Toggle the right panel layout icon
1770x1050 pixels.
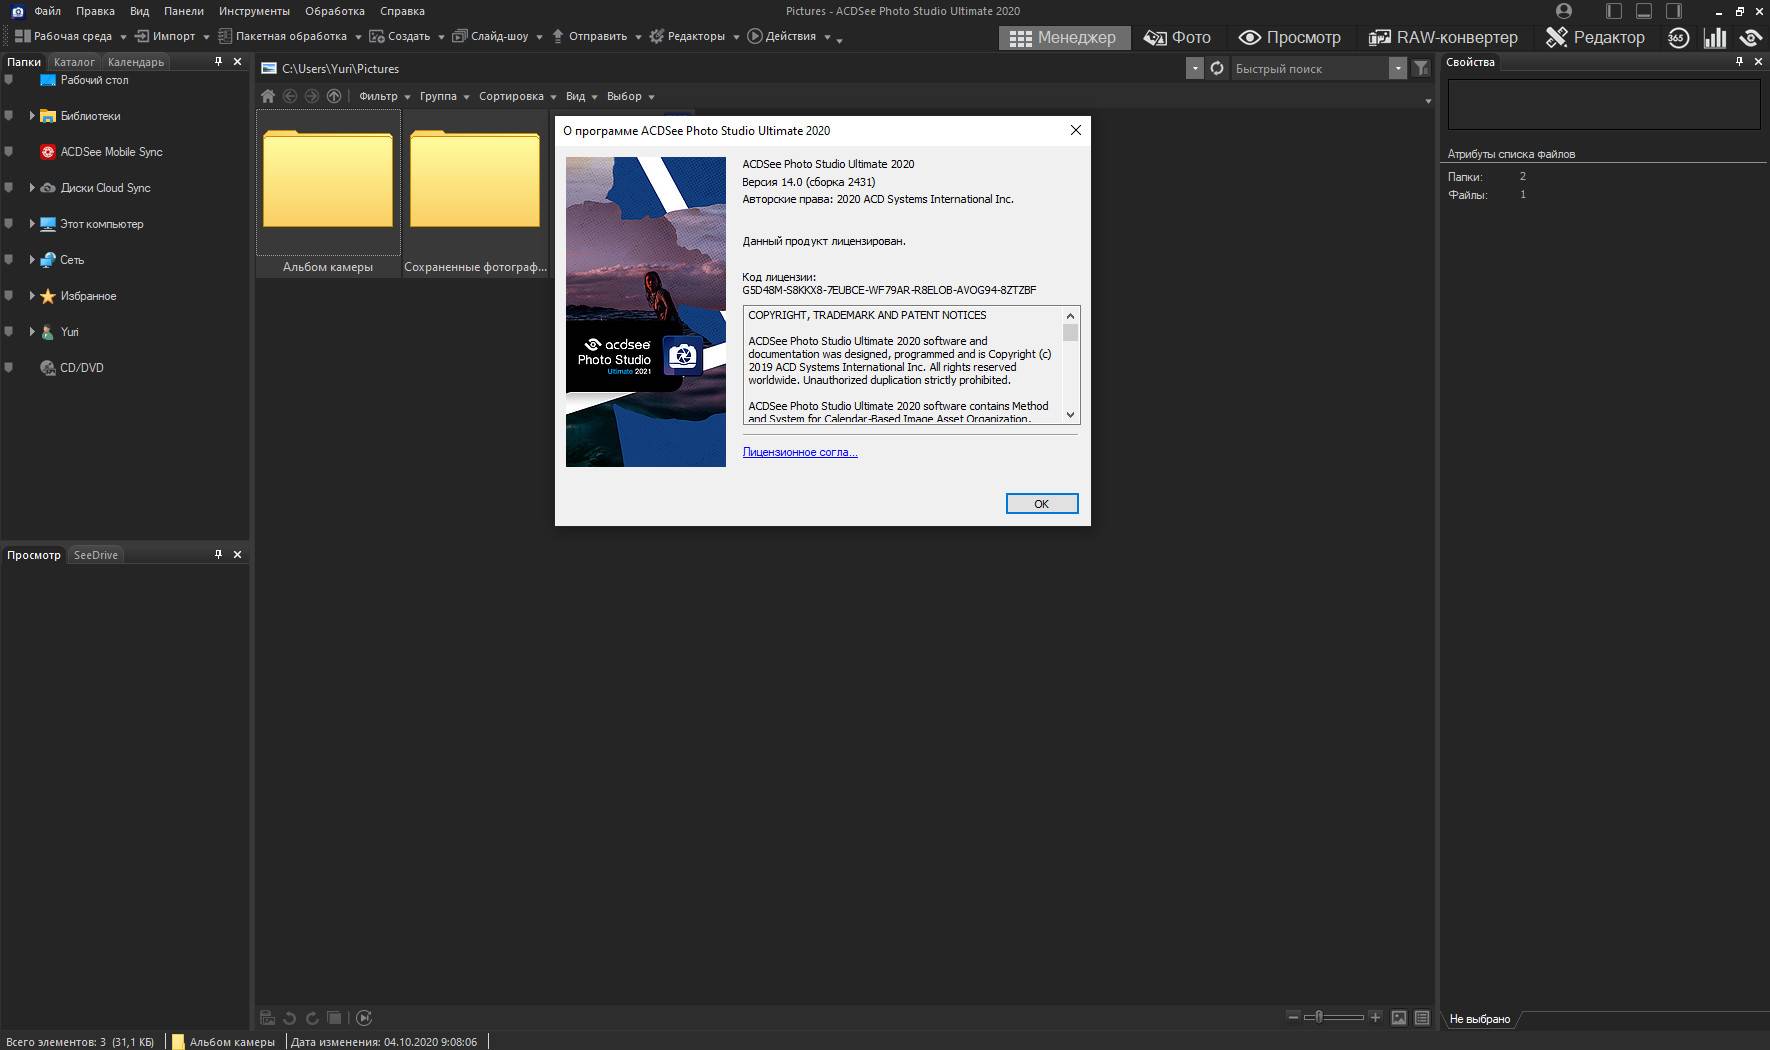click(x=1673, y=11)
